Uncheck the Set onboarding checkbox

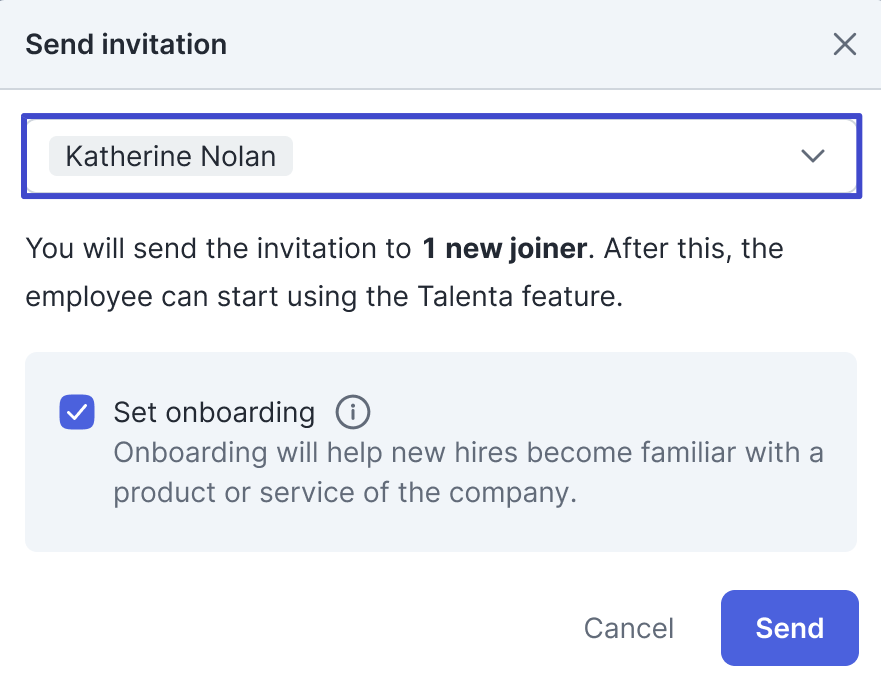[77, 412]
